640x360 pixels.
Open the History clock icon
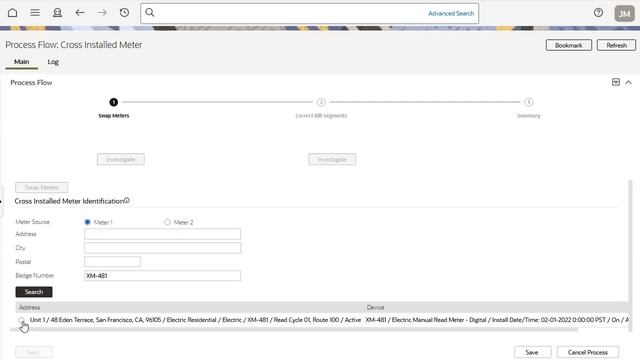click(124, 13)
